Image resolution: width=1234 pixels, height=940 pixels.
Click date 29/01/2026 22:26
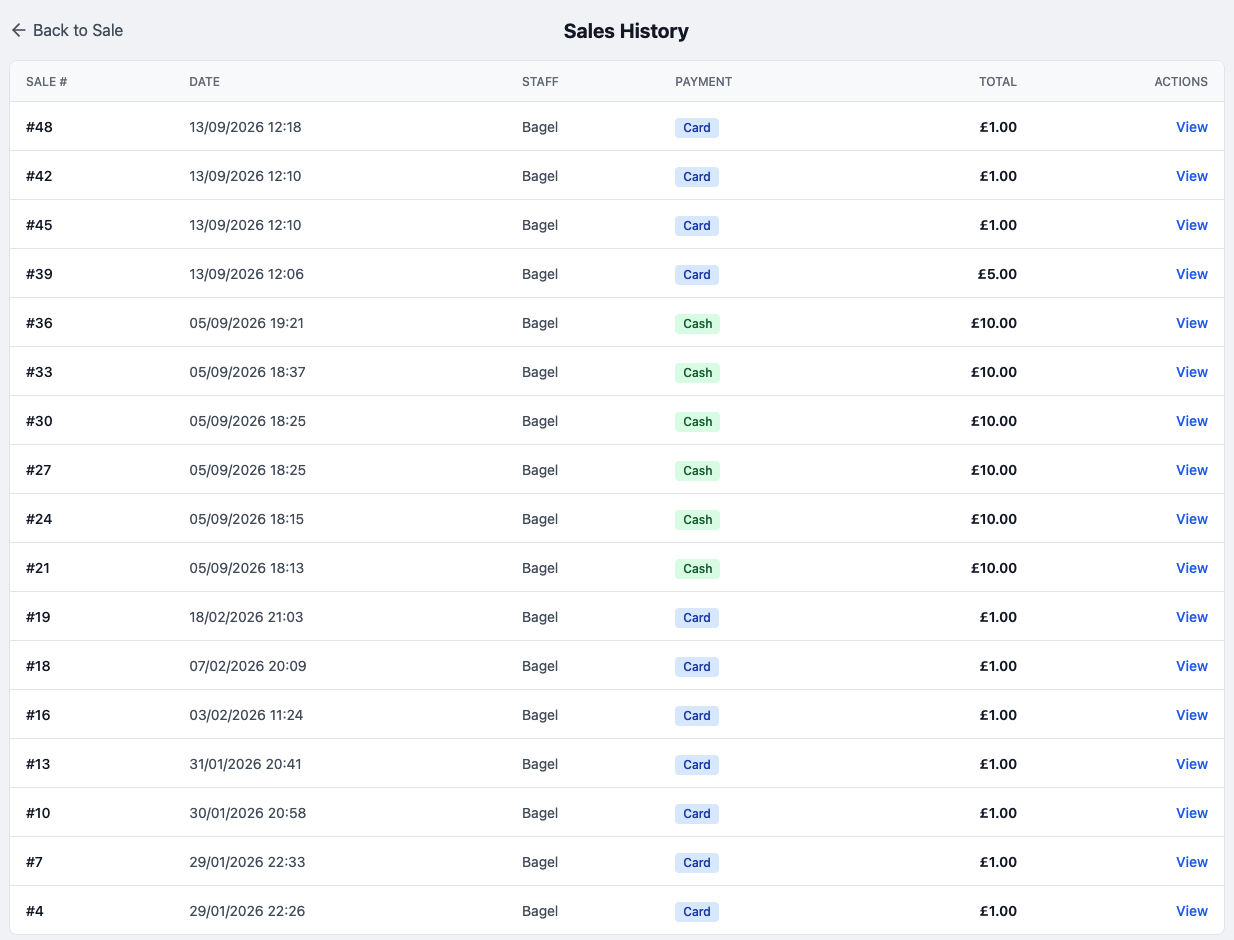pyautogui.click(x=247, y=911)
